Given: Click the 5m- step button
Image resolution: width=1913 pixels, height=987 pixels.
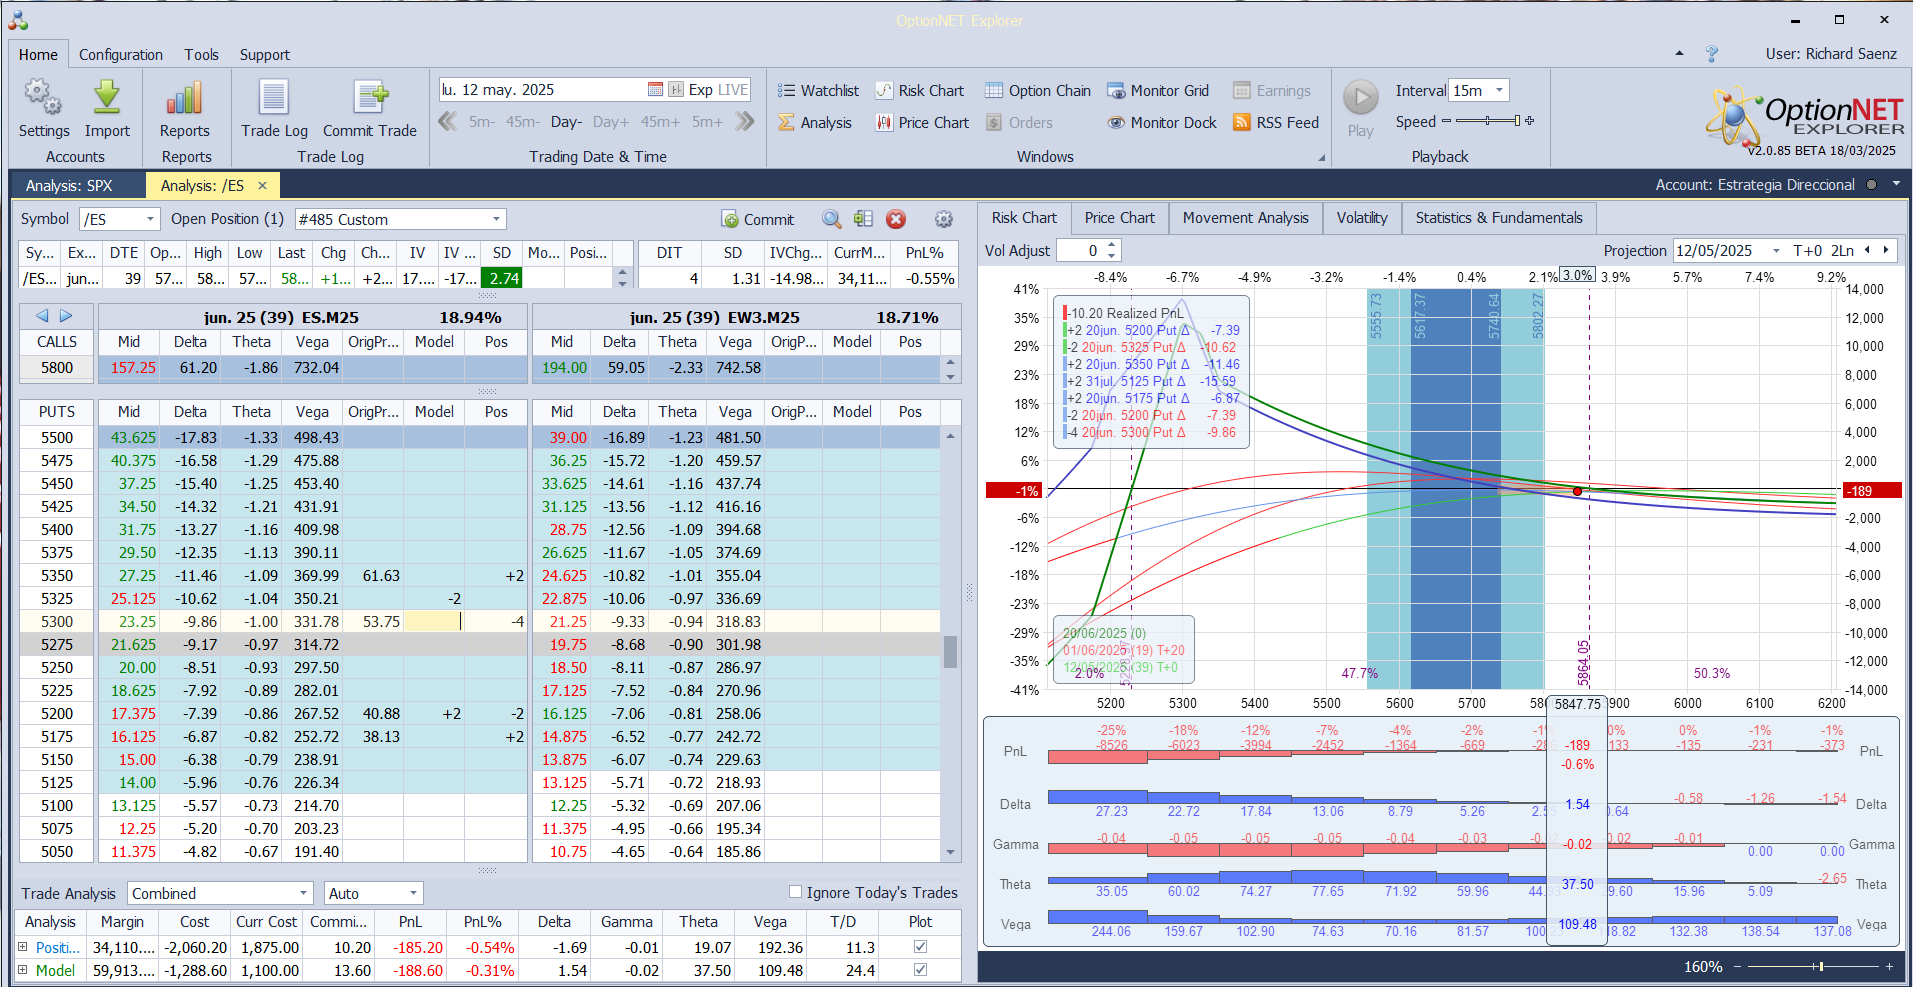Looking at the screenshot, I should pyautogui.click(x=482, y=122).
